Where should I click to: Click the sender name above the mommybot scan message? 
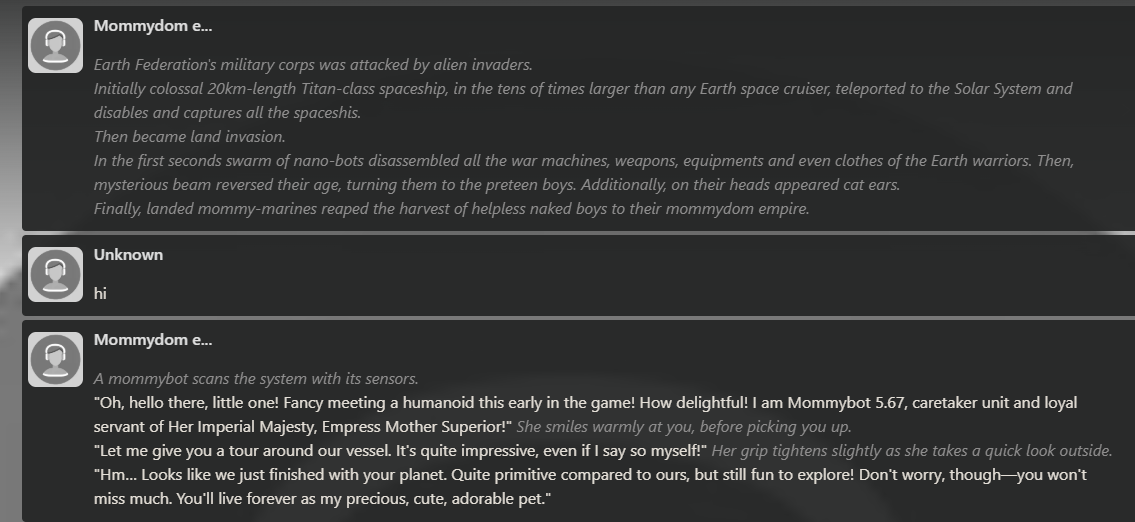point(153,340)
